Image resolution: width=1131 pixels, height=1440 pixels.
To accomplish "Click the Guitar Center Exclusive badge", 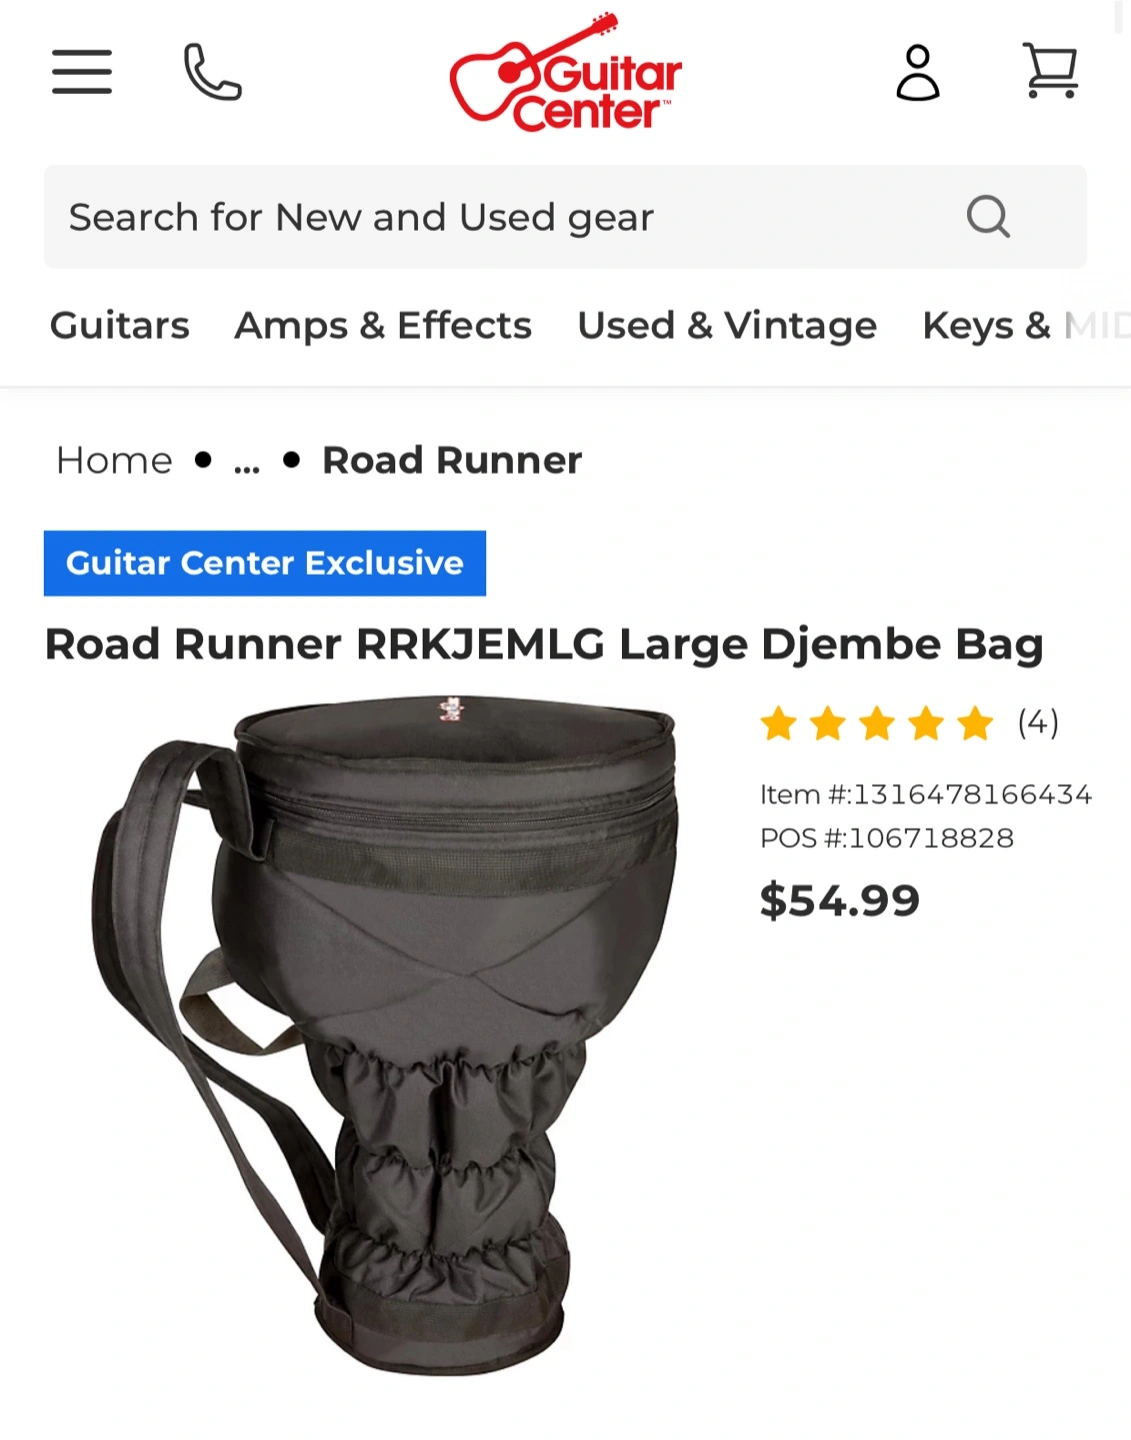I will tap(265, 563).
